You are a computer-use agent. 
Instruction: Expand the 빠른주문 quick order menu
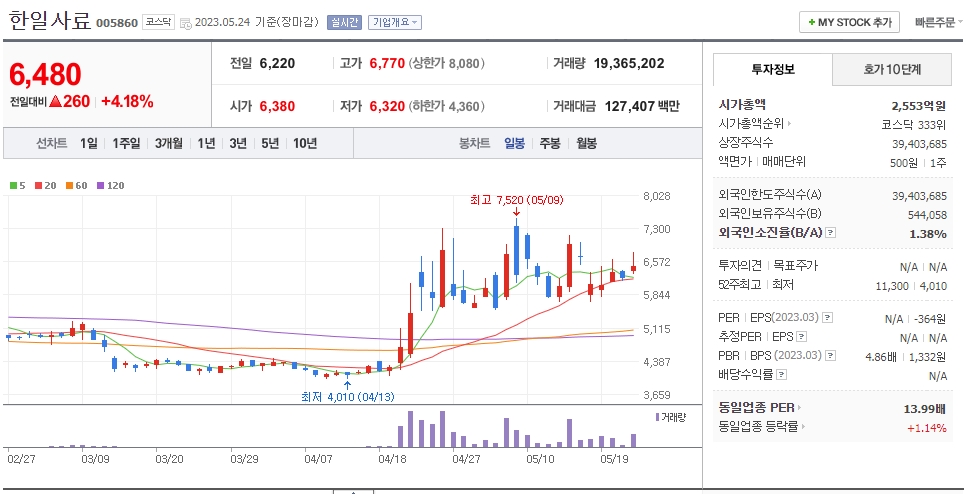click(938, 22)
